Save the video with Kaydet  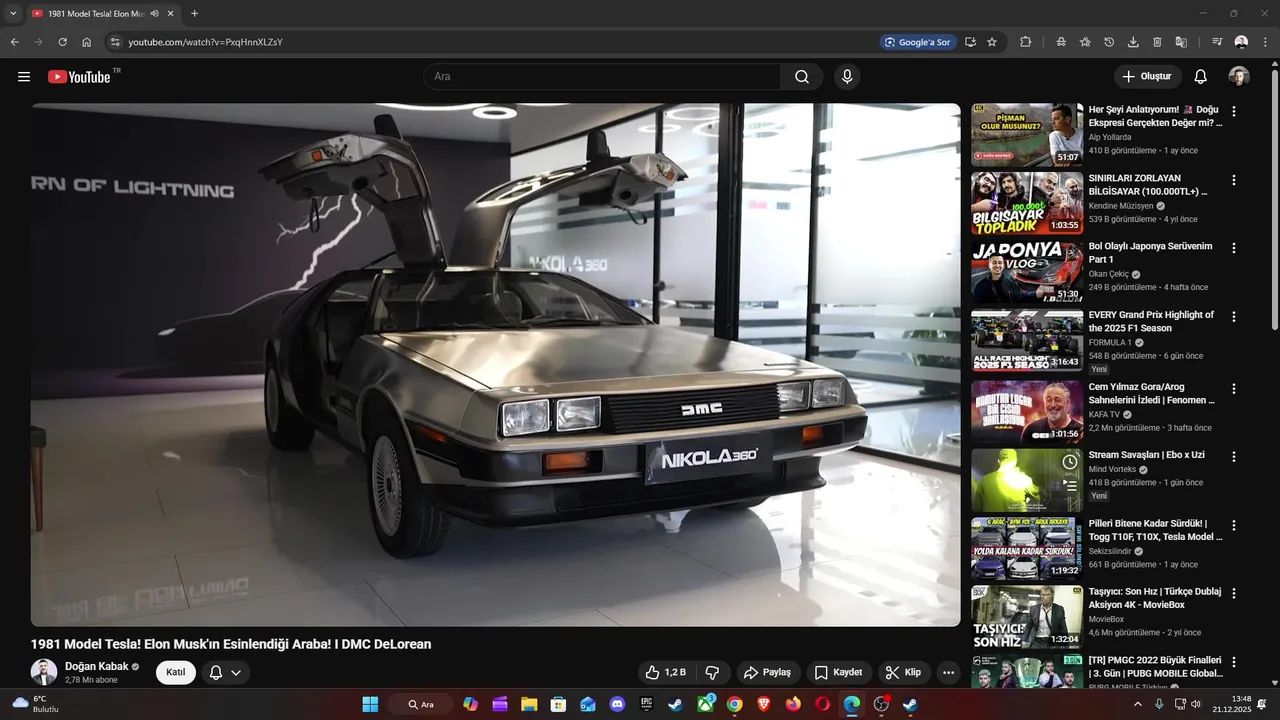pos(838,673)
